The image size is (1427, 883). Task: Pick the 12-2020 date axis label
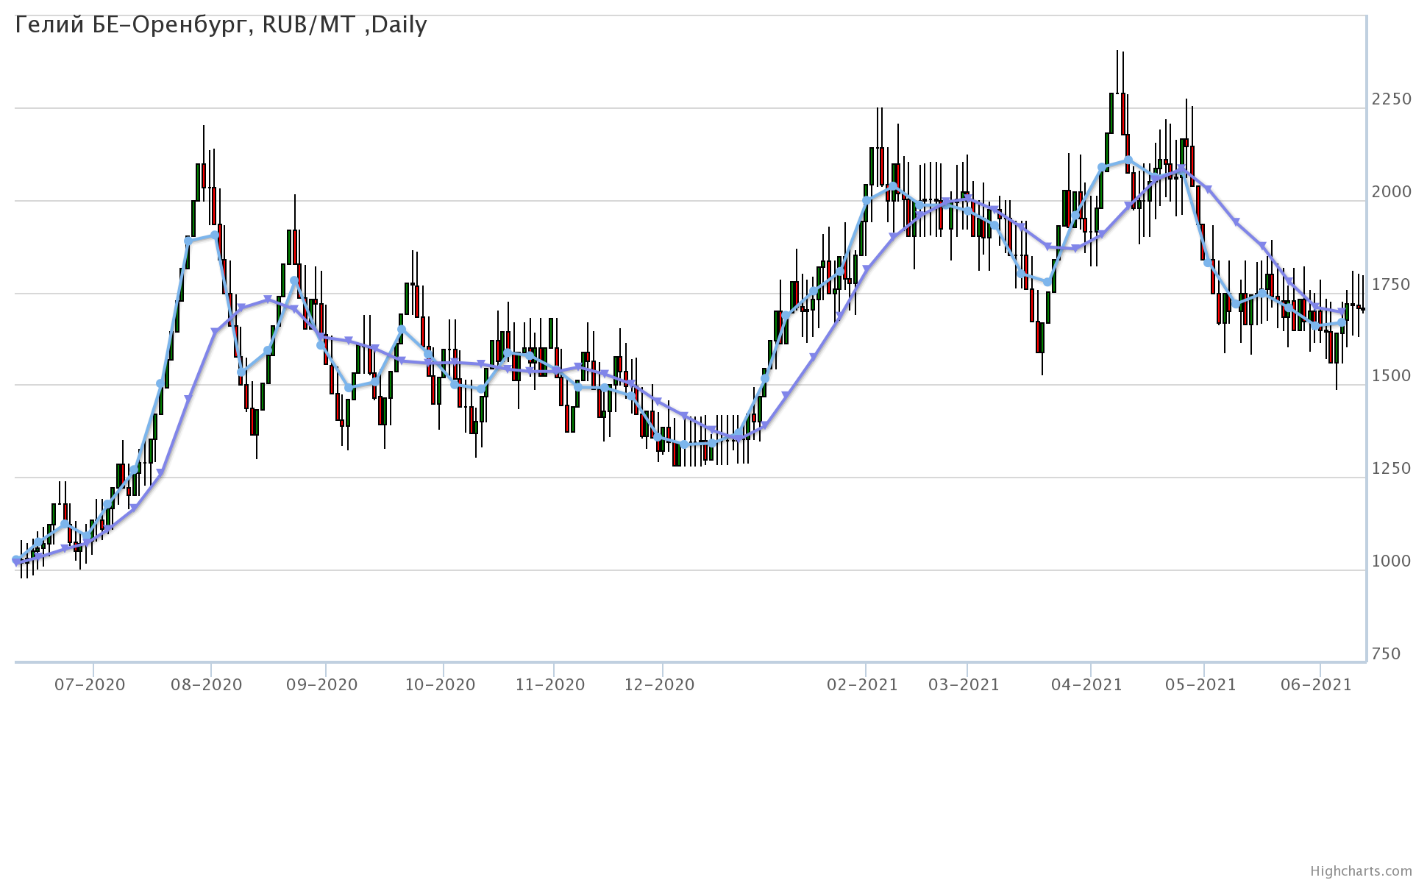(x=659, y=685)
